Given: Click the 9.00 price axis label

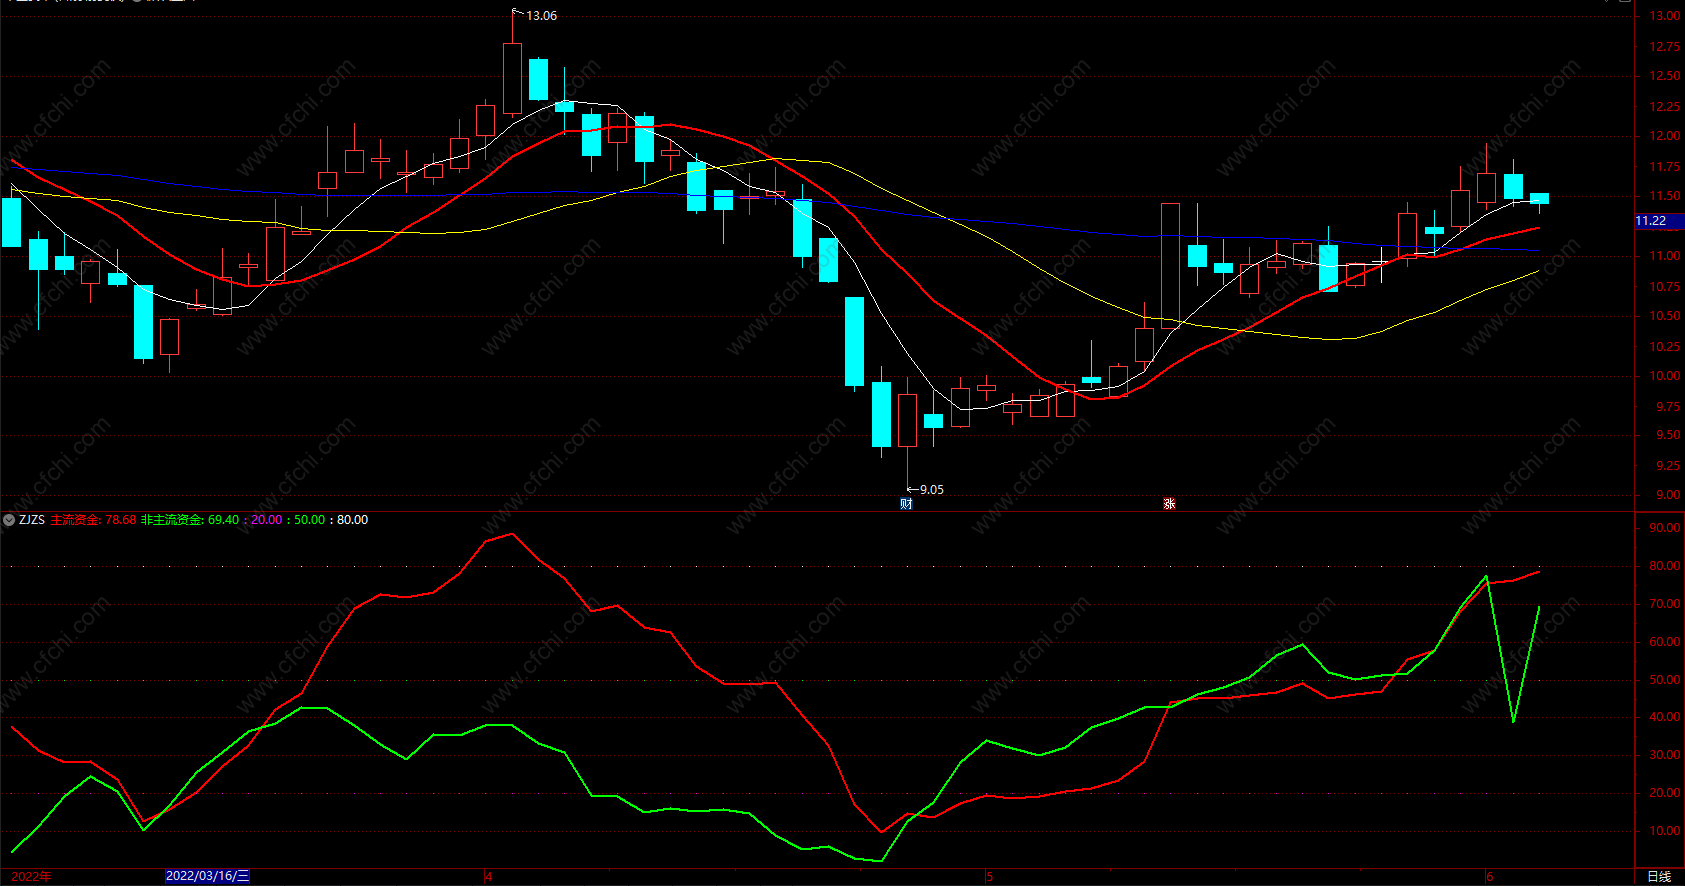Looking at the screenshot, I should [x=1668, y=495].
